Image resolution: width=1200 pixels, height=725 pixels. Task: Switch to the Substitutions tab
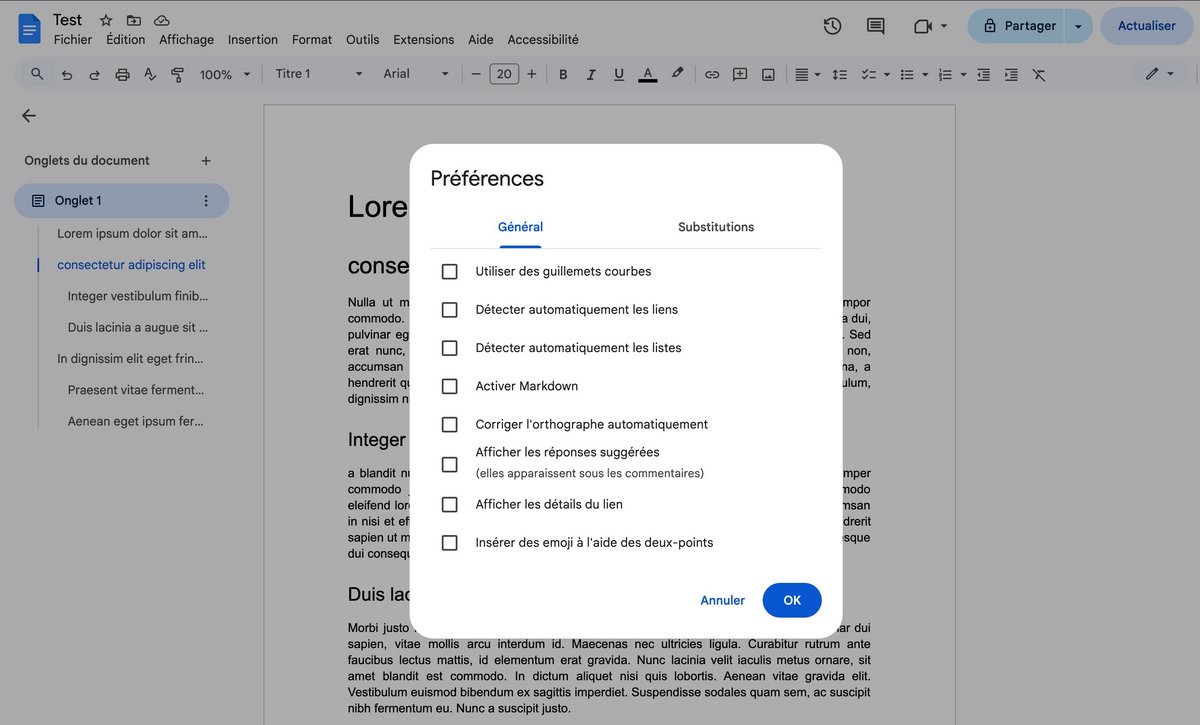[x=715, y=227]
